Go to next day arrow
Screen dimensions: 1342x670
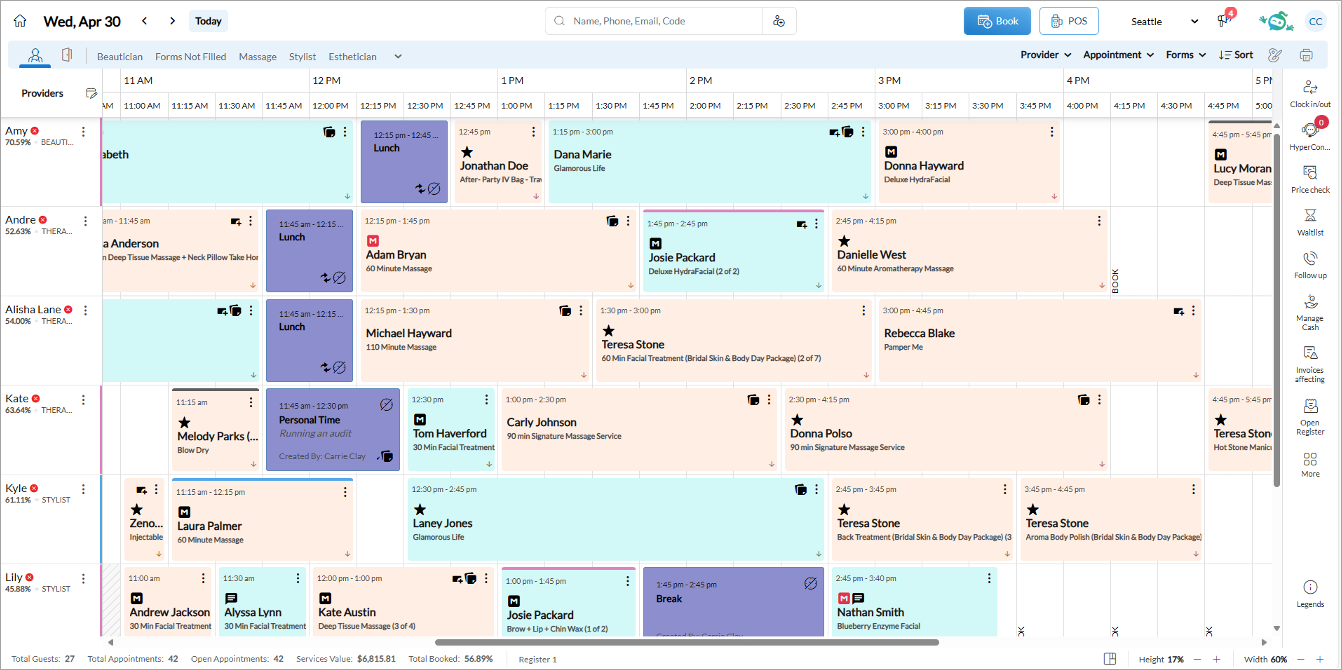[x=172, y=21]
